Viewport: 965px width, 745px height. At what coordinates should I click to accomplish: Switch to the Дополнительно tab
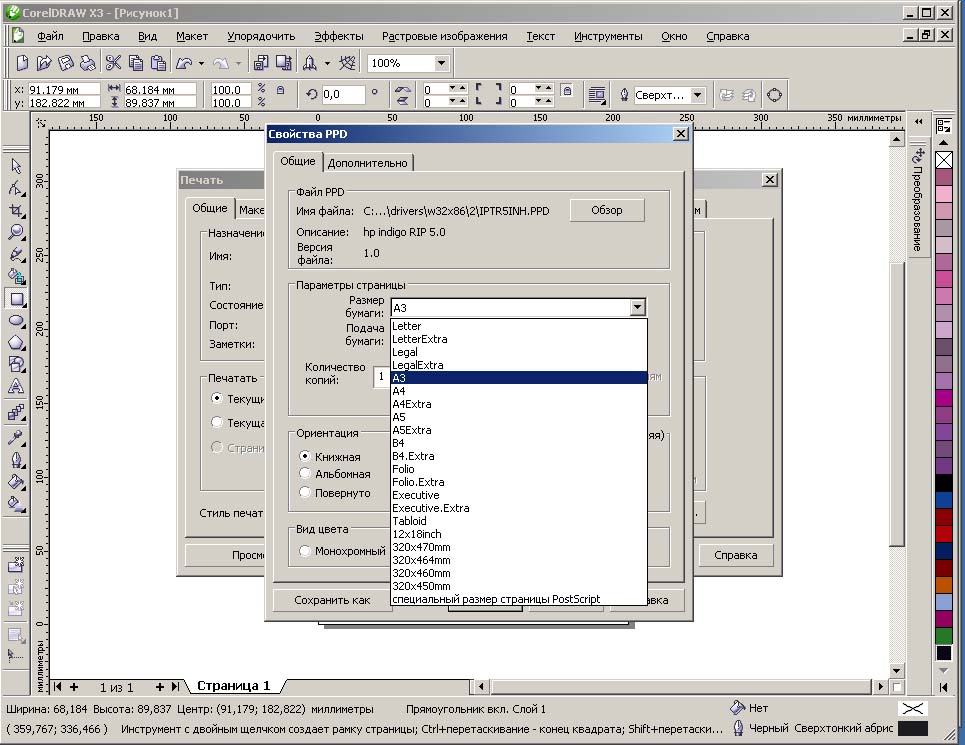(x=367, y=163)
